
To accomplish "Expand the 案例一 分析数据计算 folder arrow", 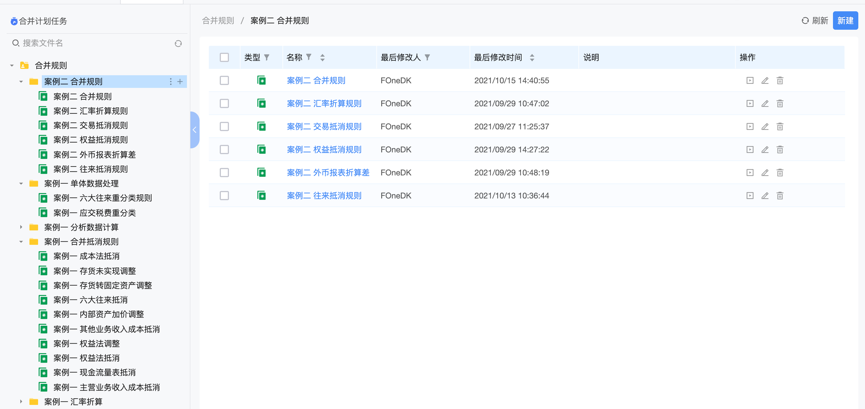I will tap(21, 227).
